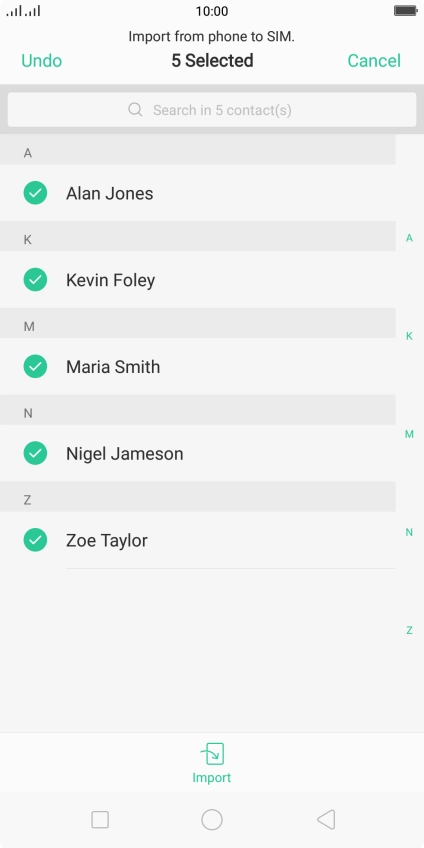Tap Undo at the top left

[42, 61]
